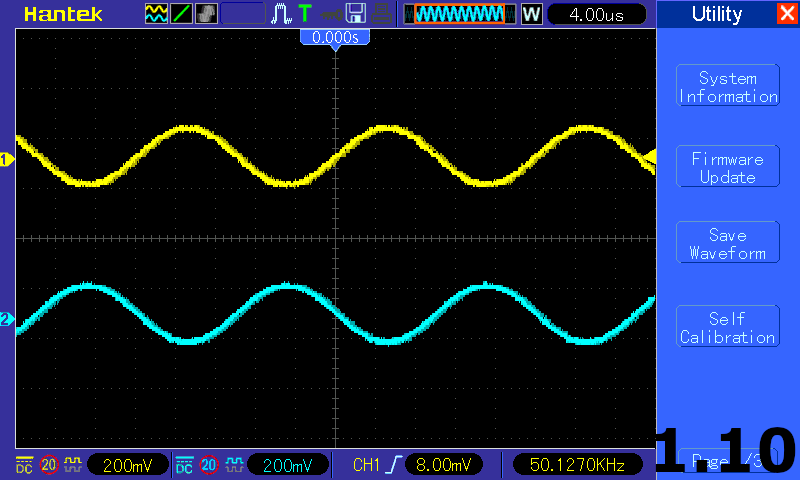Start Self Calibration

[x=728, y=326]
